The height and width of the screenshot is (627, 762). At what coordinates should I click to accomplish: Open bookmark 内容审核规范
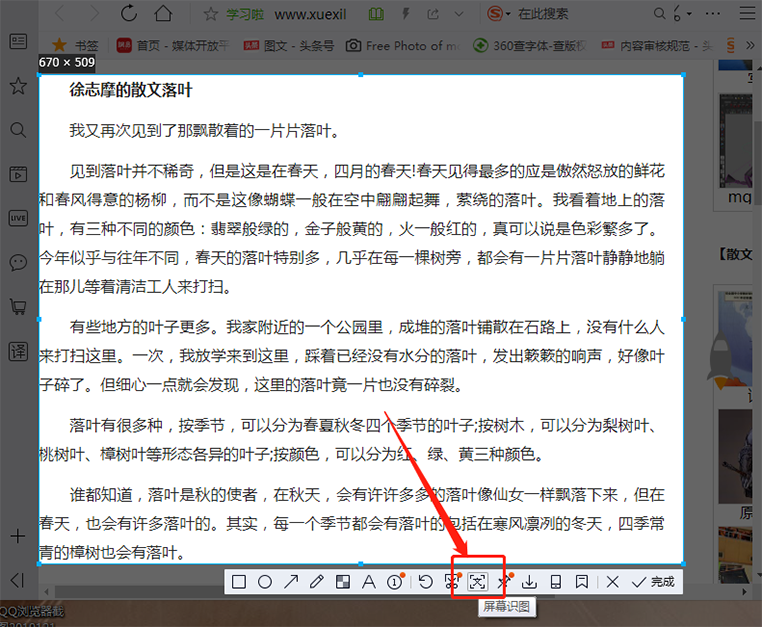coord(658,46)
